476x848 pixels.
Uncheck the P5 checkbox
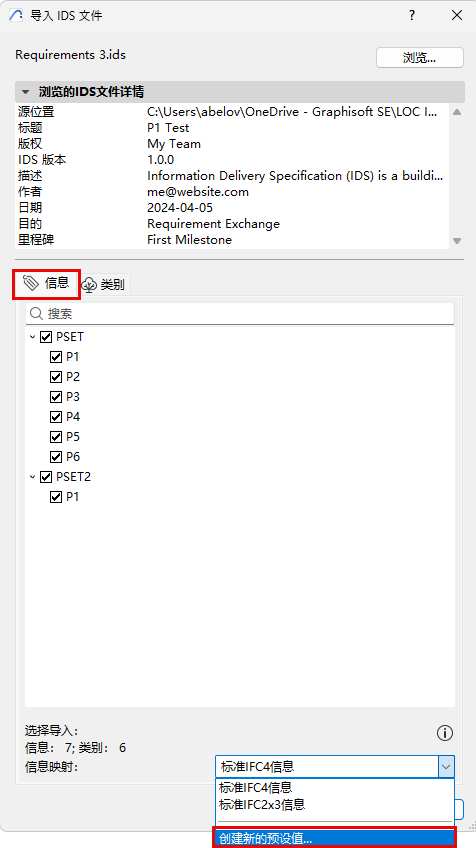click(x=56, y=437)
